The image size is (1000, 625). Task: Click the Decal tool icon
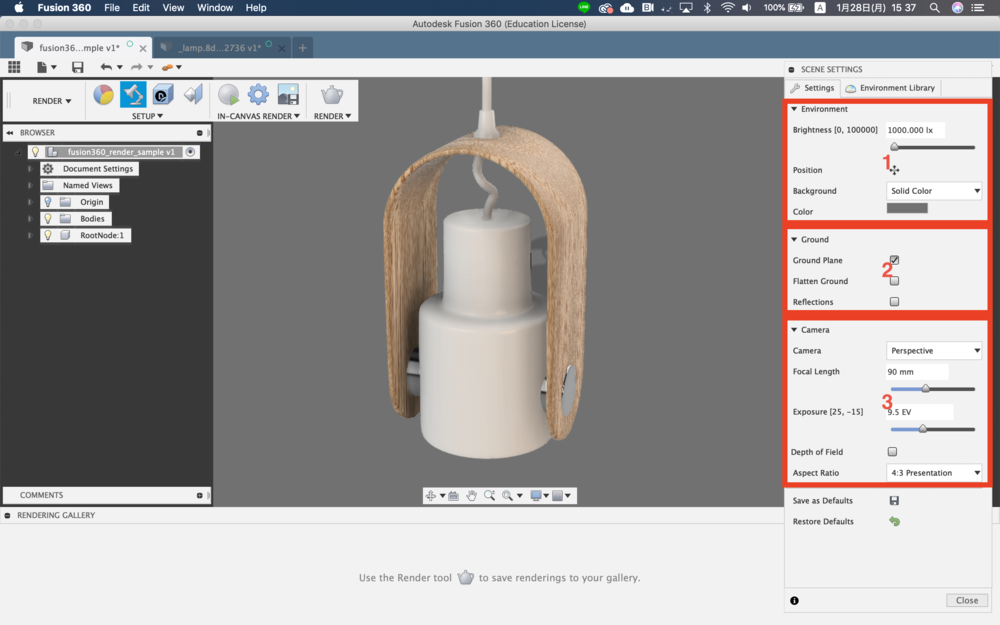163,95
